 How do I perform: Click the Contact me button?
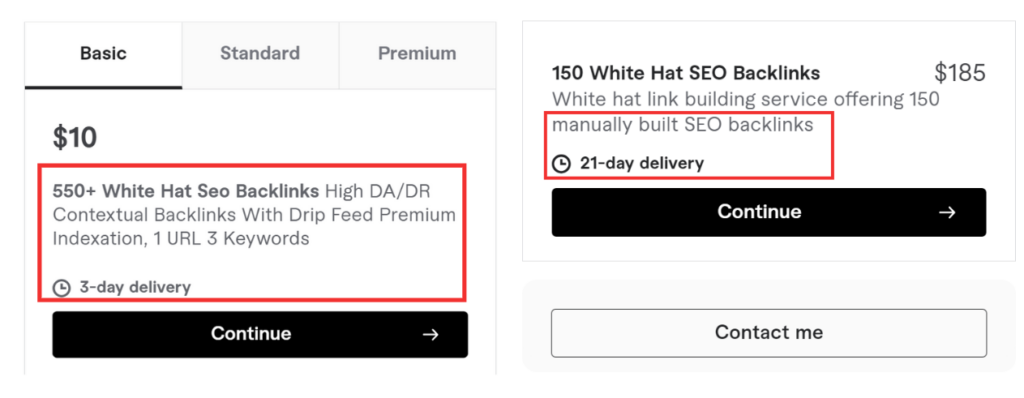(769, 333)
